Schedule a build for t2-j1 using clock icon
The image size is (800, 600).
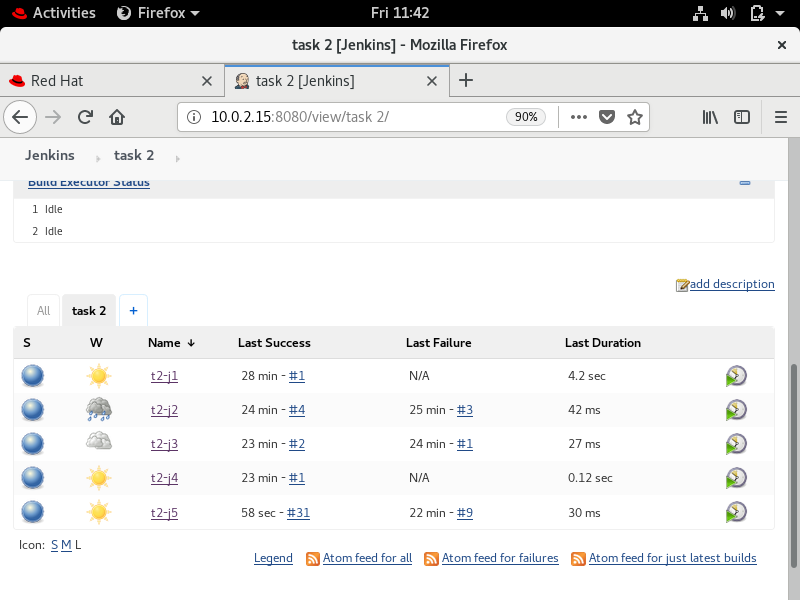point(736,375)
